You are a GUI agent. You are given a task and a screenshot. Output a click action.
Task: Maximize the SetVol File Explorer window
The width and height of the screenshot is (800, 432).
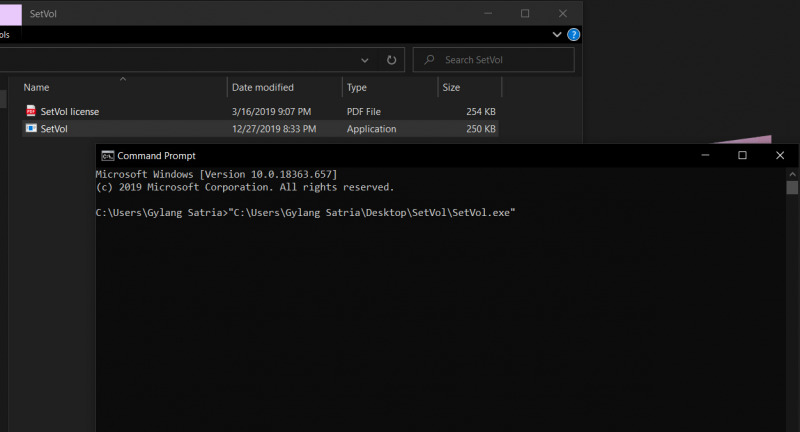coord(525,13)
